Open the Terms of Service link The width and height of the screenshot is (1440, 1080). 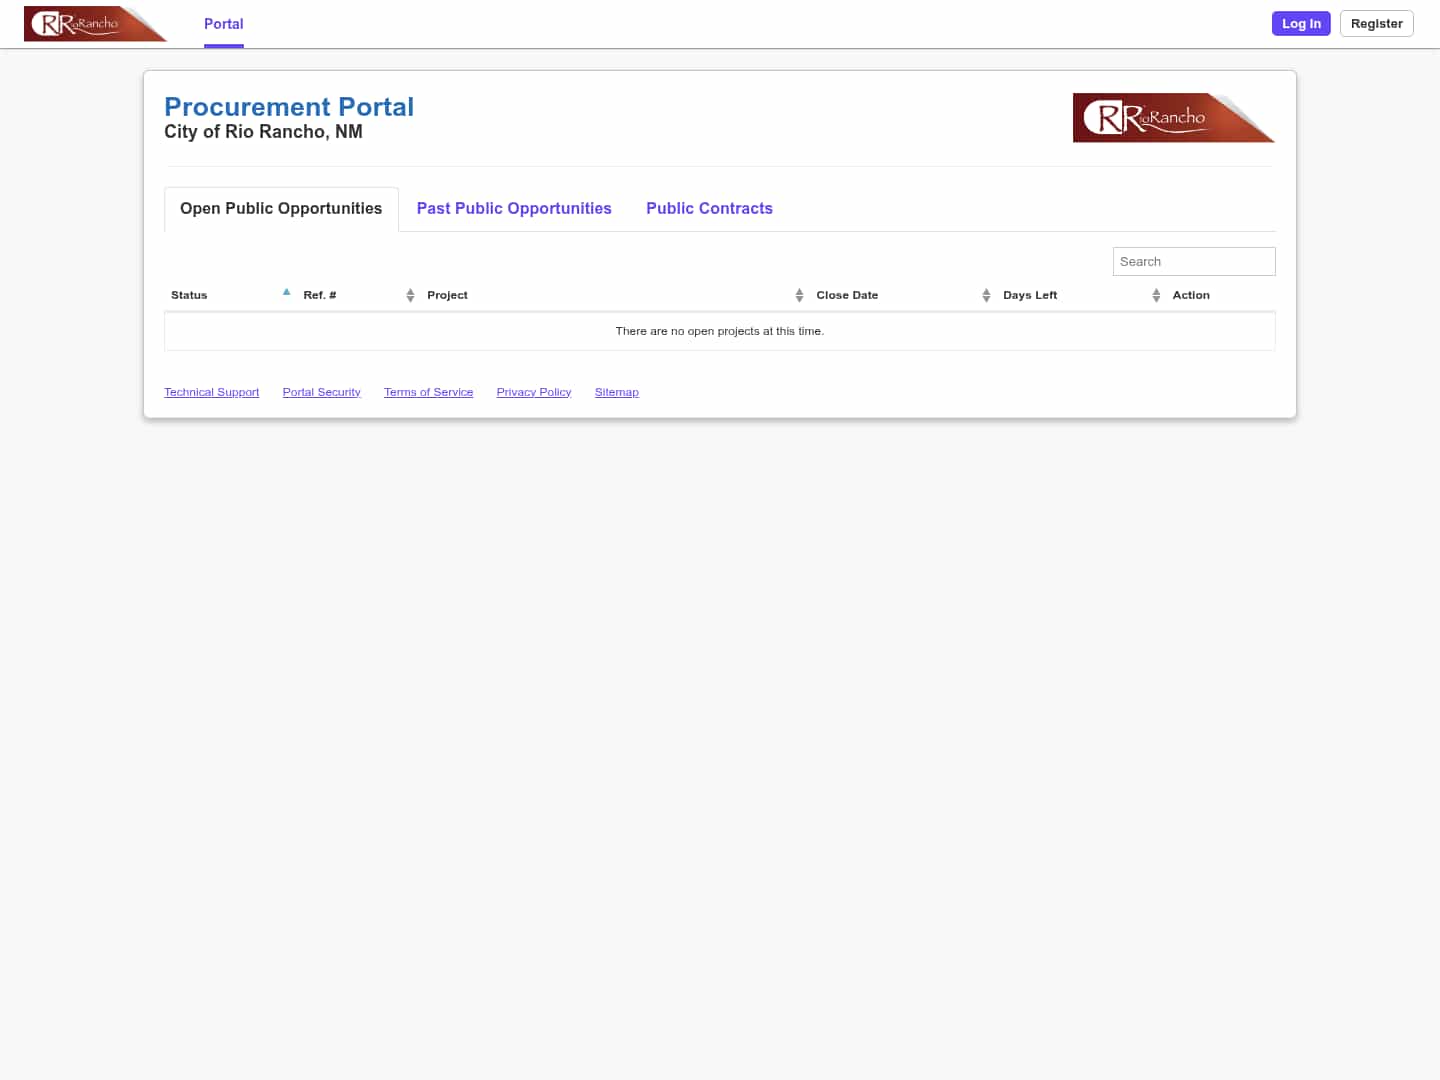coord(428,392)
